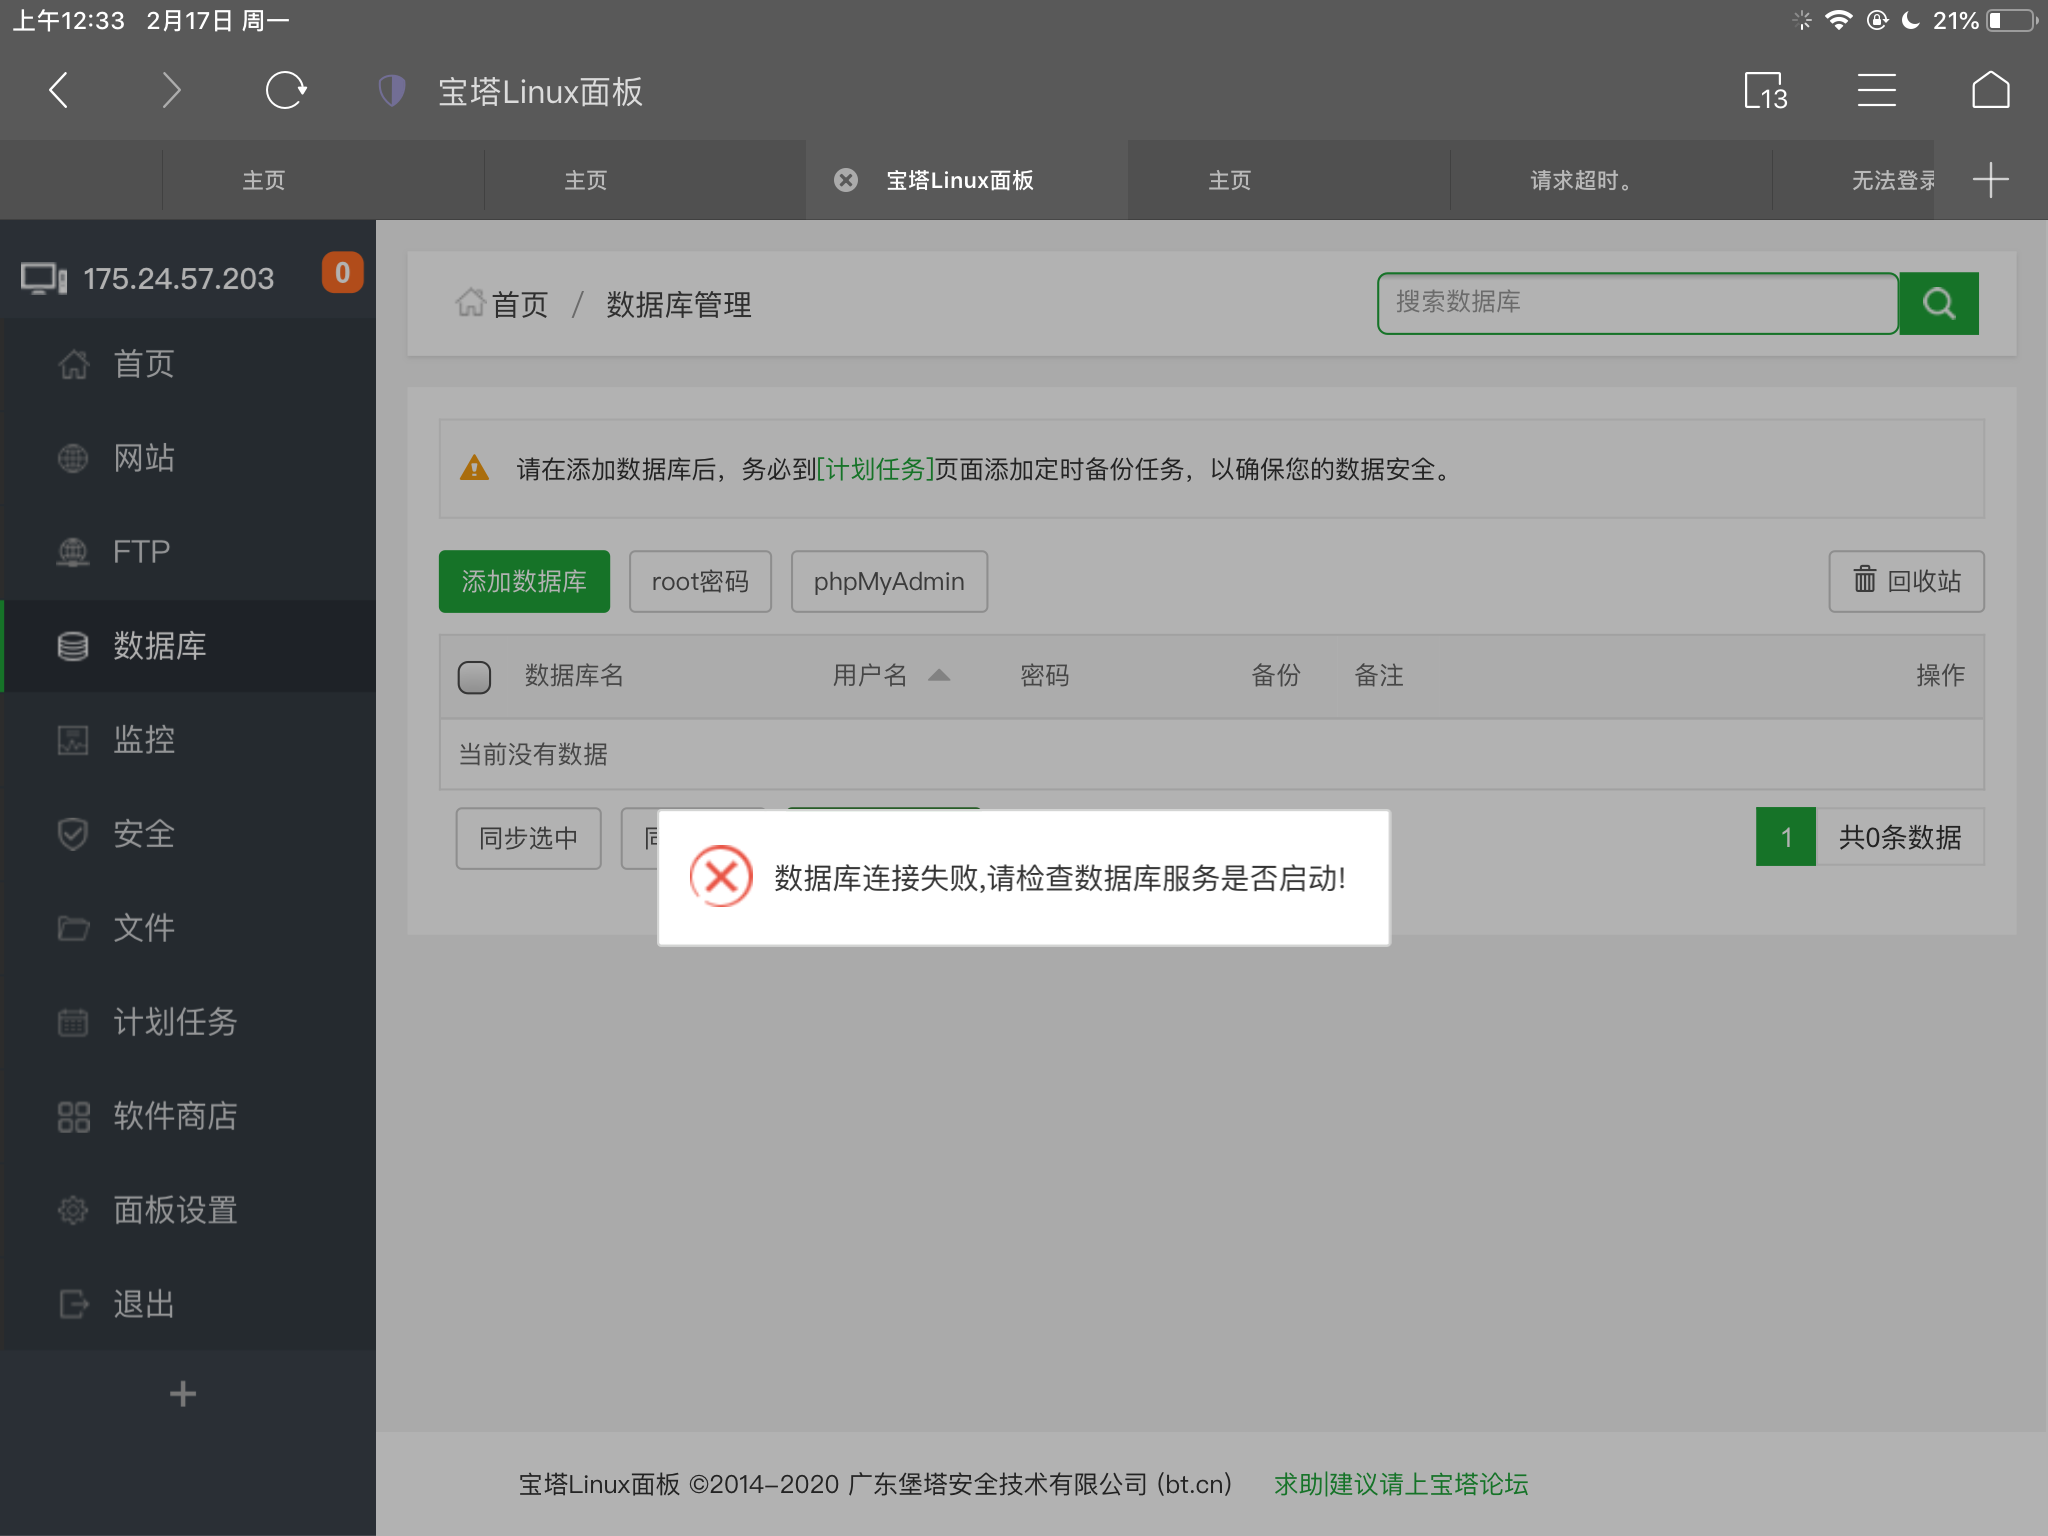This screenshot has width=2048, height=1536.
Task: Open the 安全 security settings
Action: 143,834
